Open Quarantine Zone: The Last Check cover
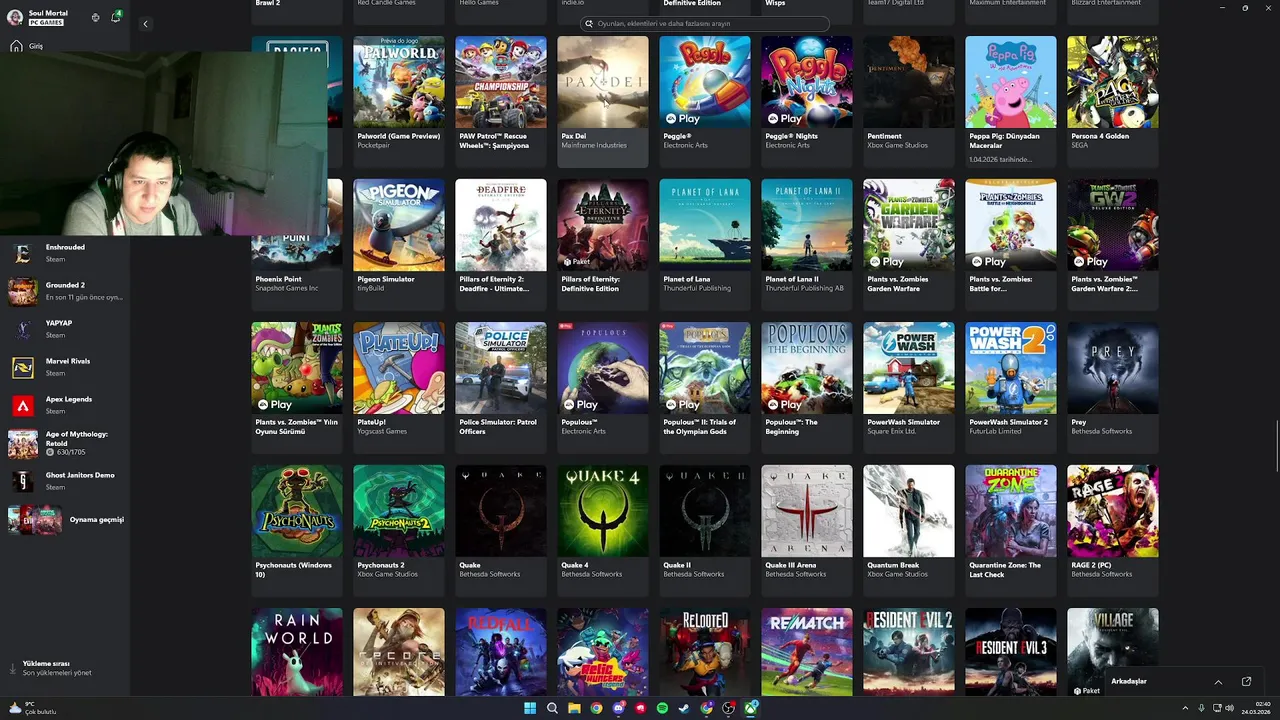The height and width of the screenshot is (720, 1280). pyautogui.click(x=1011, y=511)
